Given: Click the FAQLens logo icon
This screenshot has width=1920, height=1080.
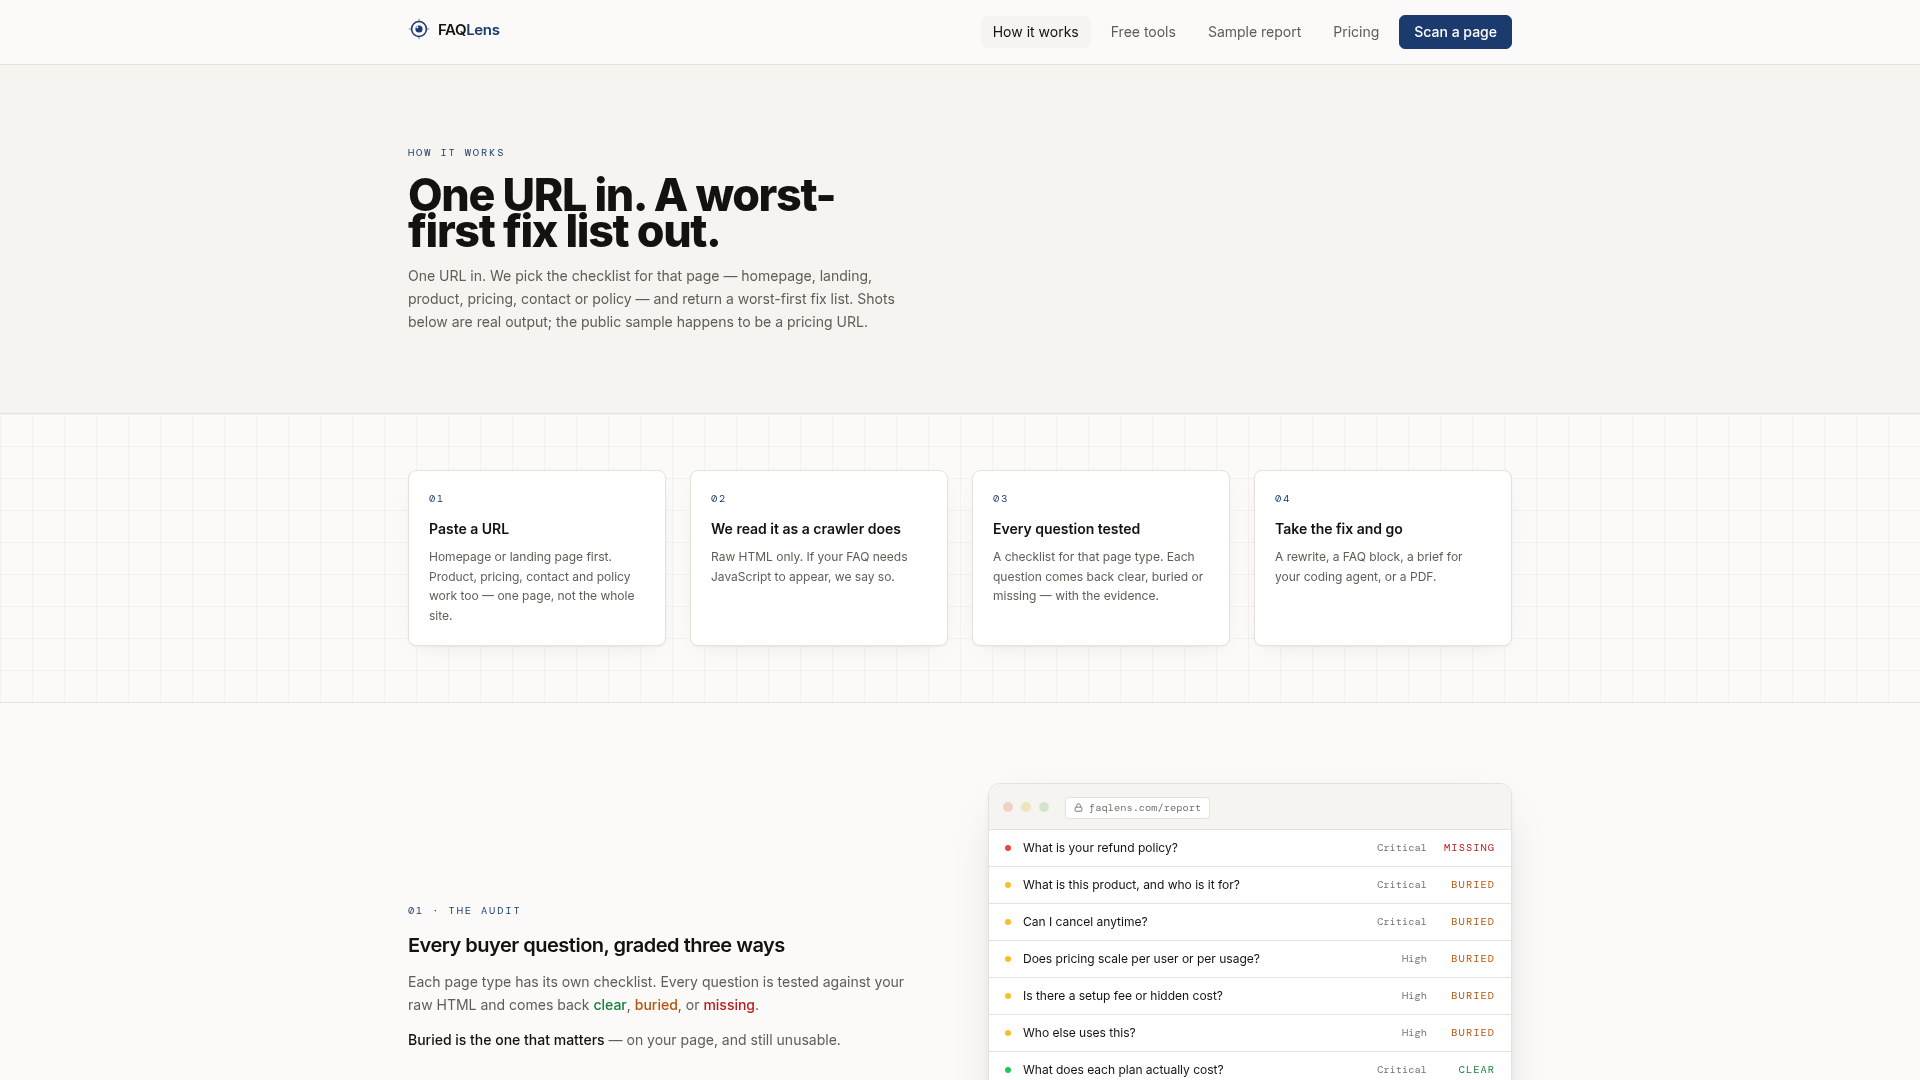Looking at the screenshot, I should [419, 30].
